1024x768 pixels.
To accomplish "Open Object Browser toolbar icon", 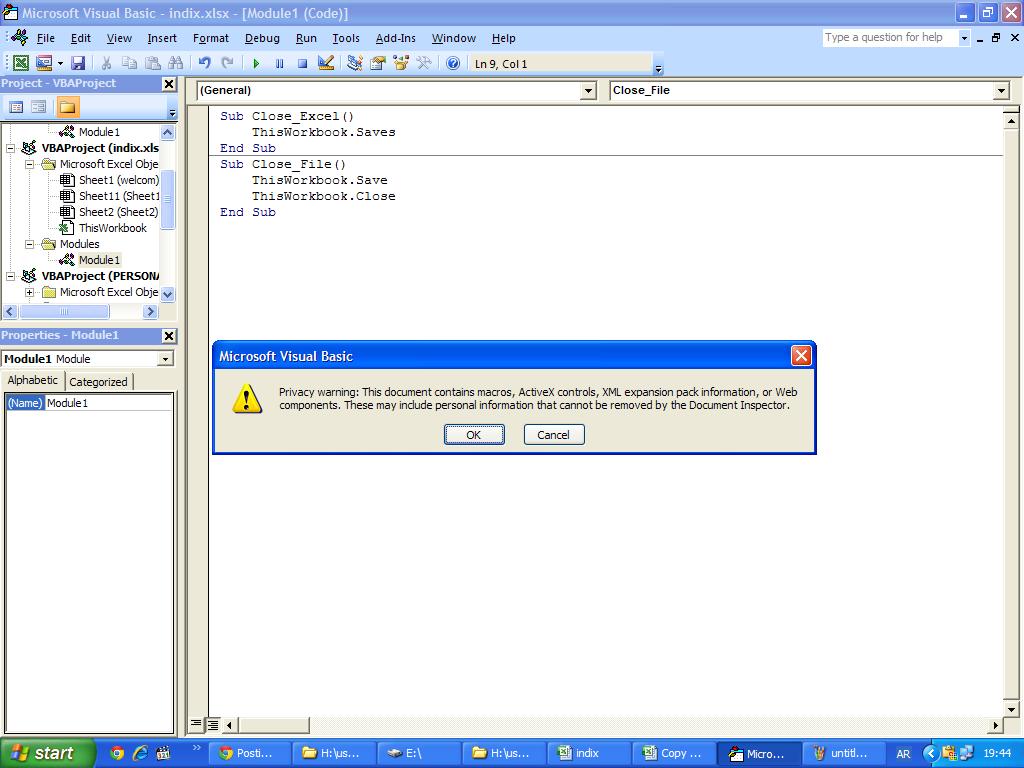I will (x=400, y=63).
